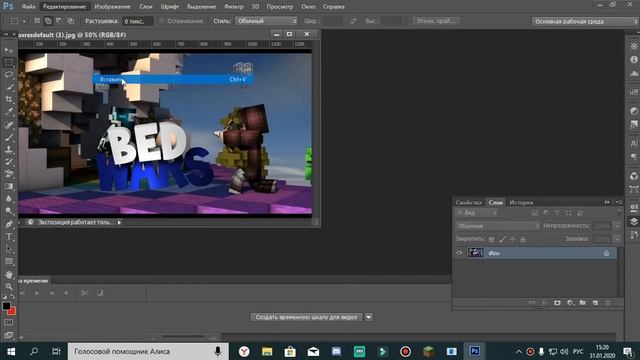Click the foreground black color swatch
The image size is (640, 360).
pyautogui.click(x=6, y=306)
